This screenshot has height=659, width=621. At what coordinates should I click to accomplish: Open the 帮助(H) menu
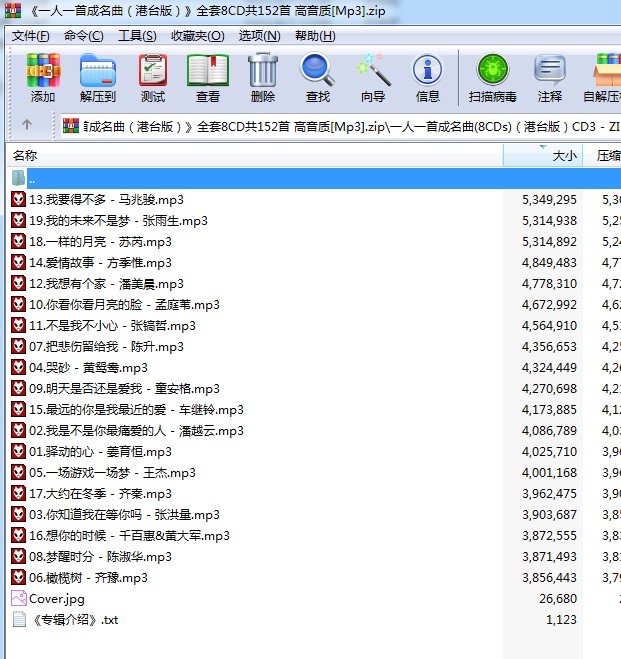(x=315, y=36)
